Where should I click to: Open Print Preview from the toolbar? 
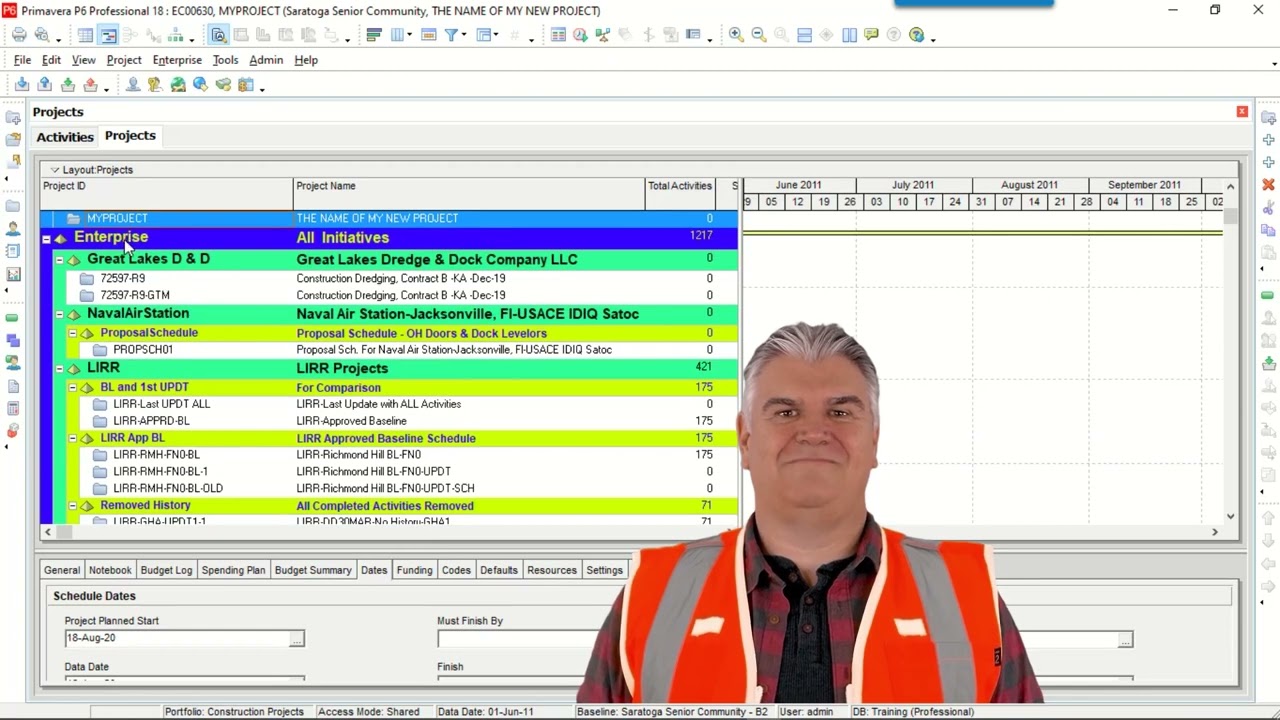tap(42, 35)
